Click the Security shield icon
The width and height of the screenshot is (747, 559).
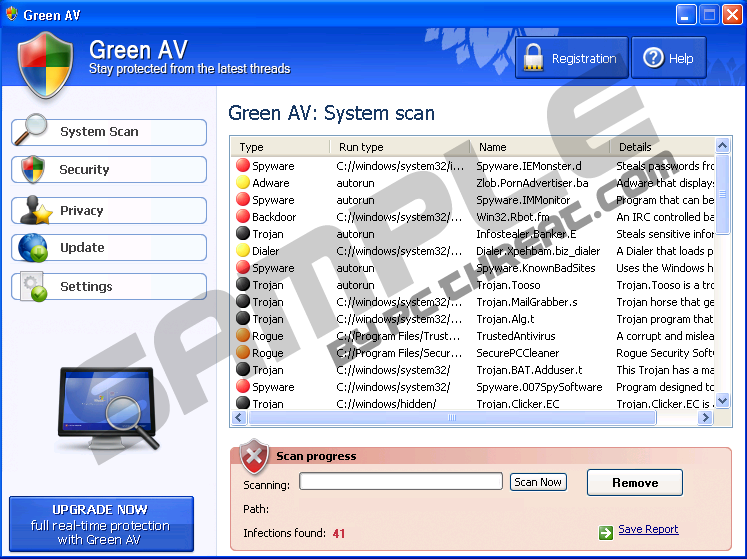(x=32, y=169)
